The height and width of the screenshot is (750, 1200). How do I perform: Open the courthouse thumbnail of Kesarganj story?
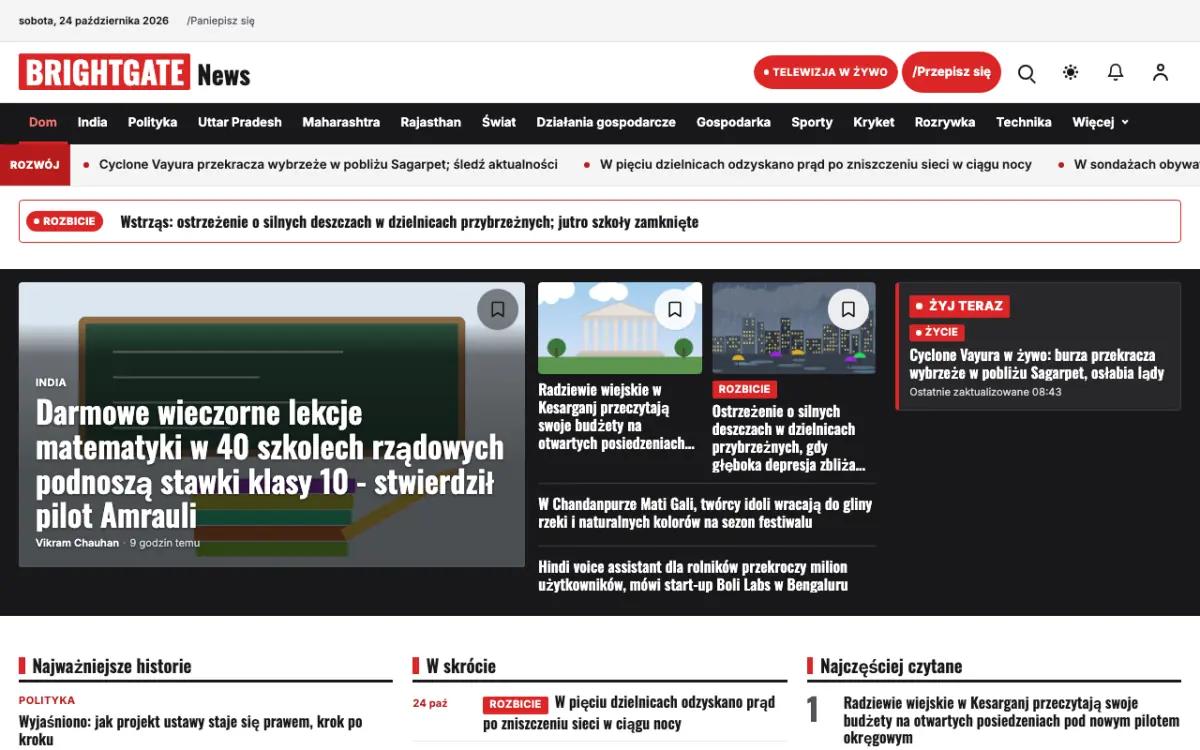pyautogui.click(x=620, y=328)
